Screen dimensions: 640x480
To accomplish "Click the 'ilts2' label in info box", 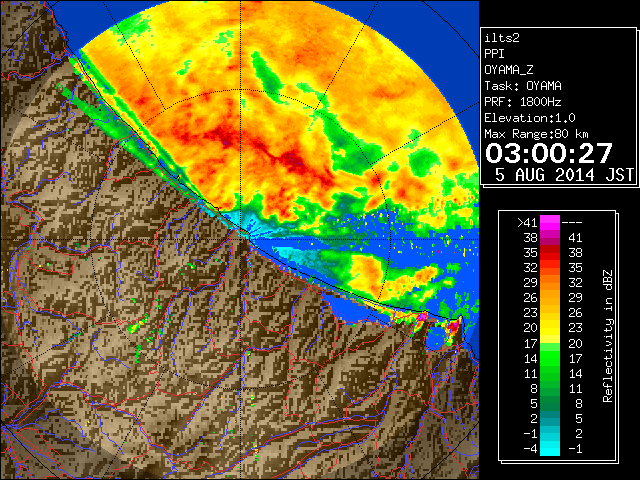I will [x=502, y=38].
